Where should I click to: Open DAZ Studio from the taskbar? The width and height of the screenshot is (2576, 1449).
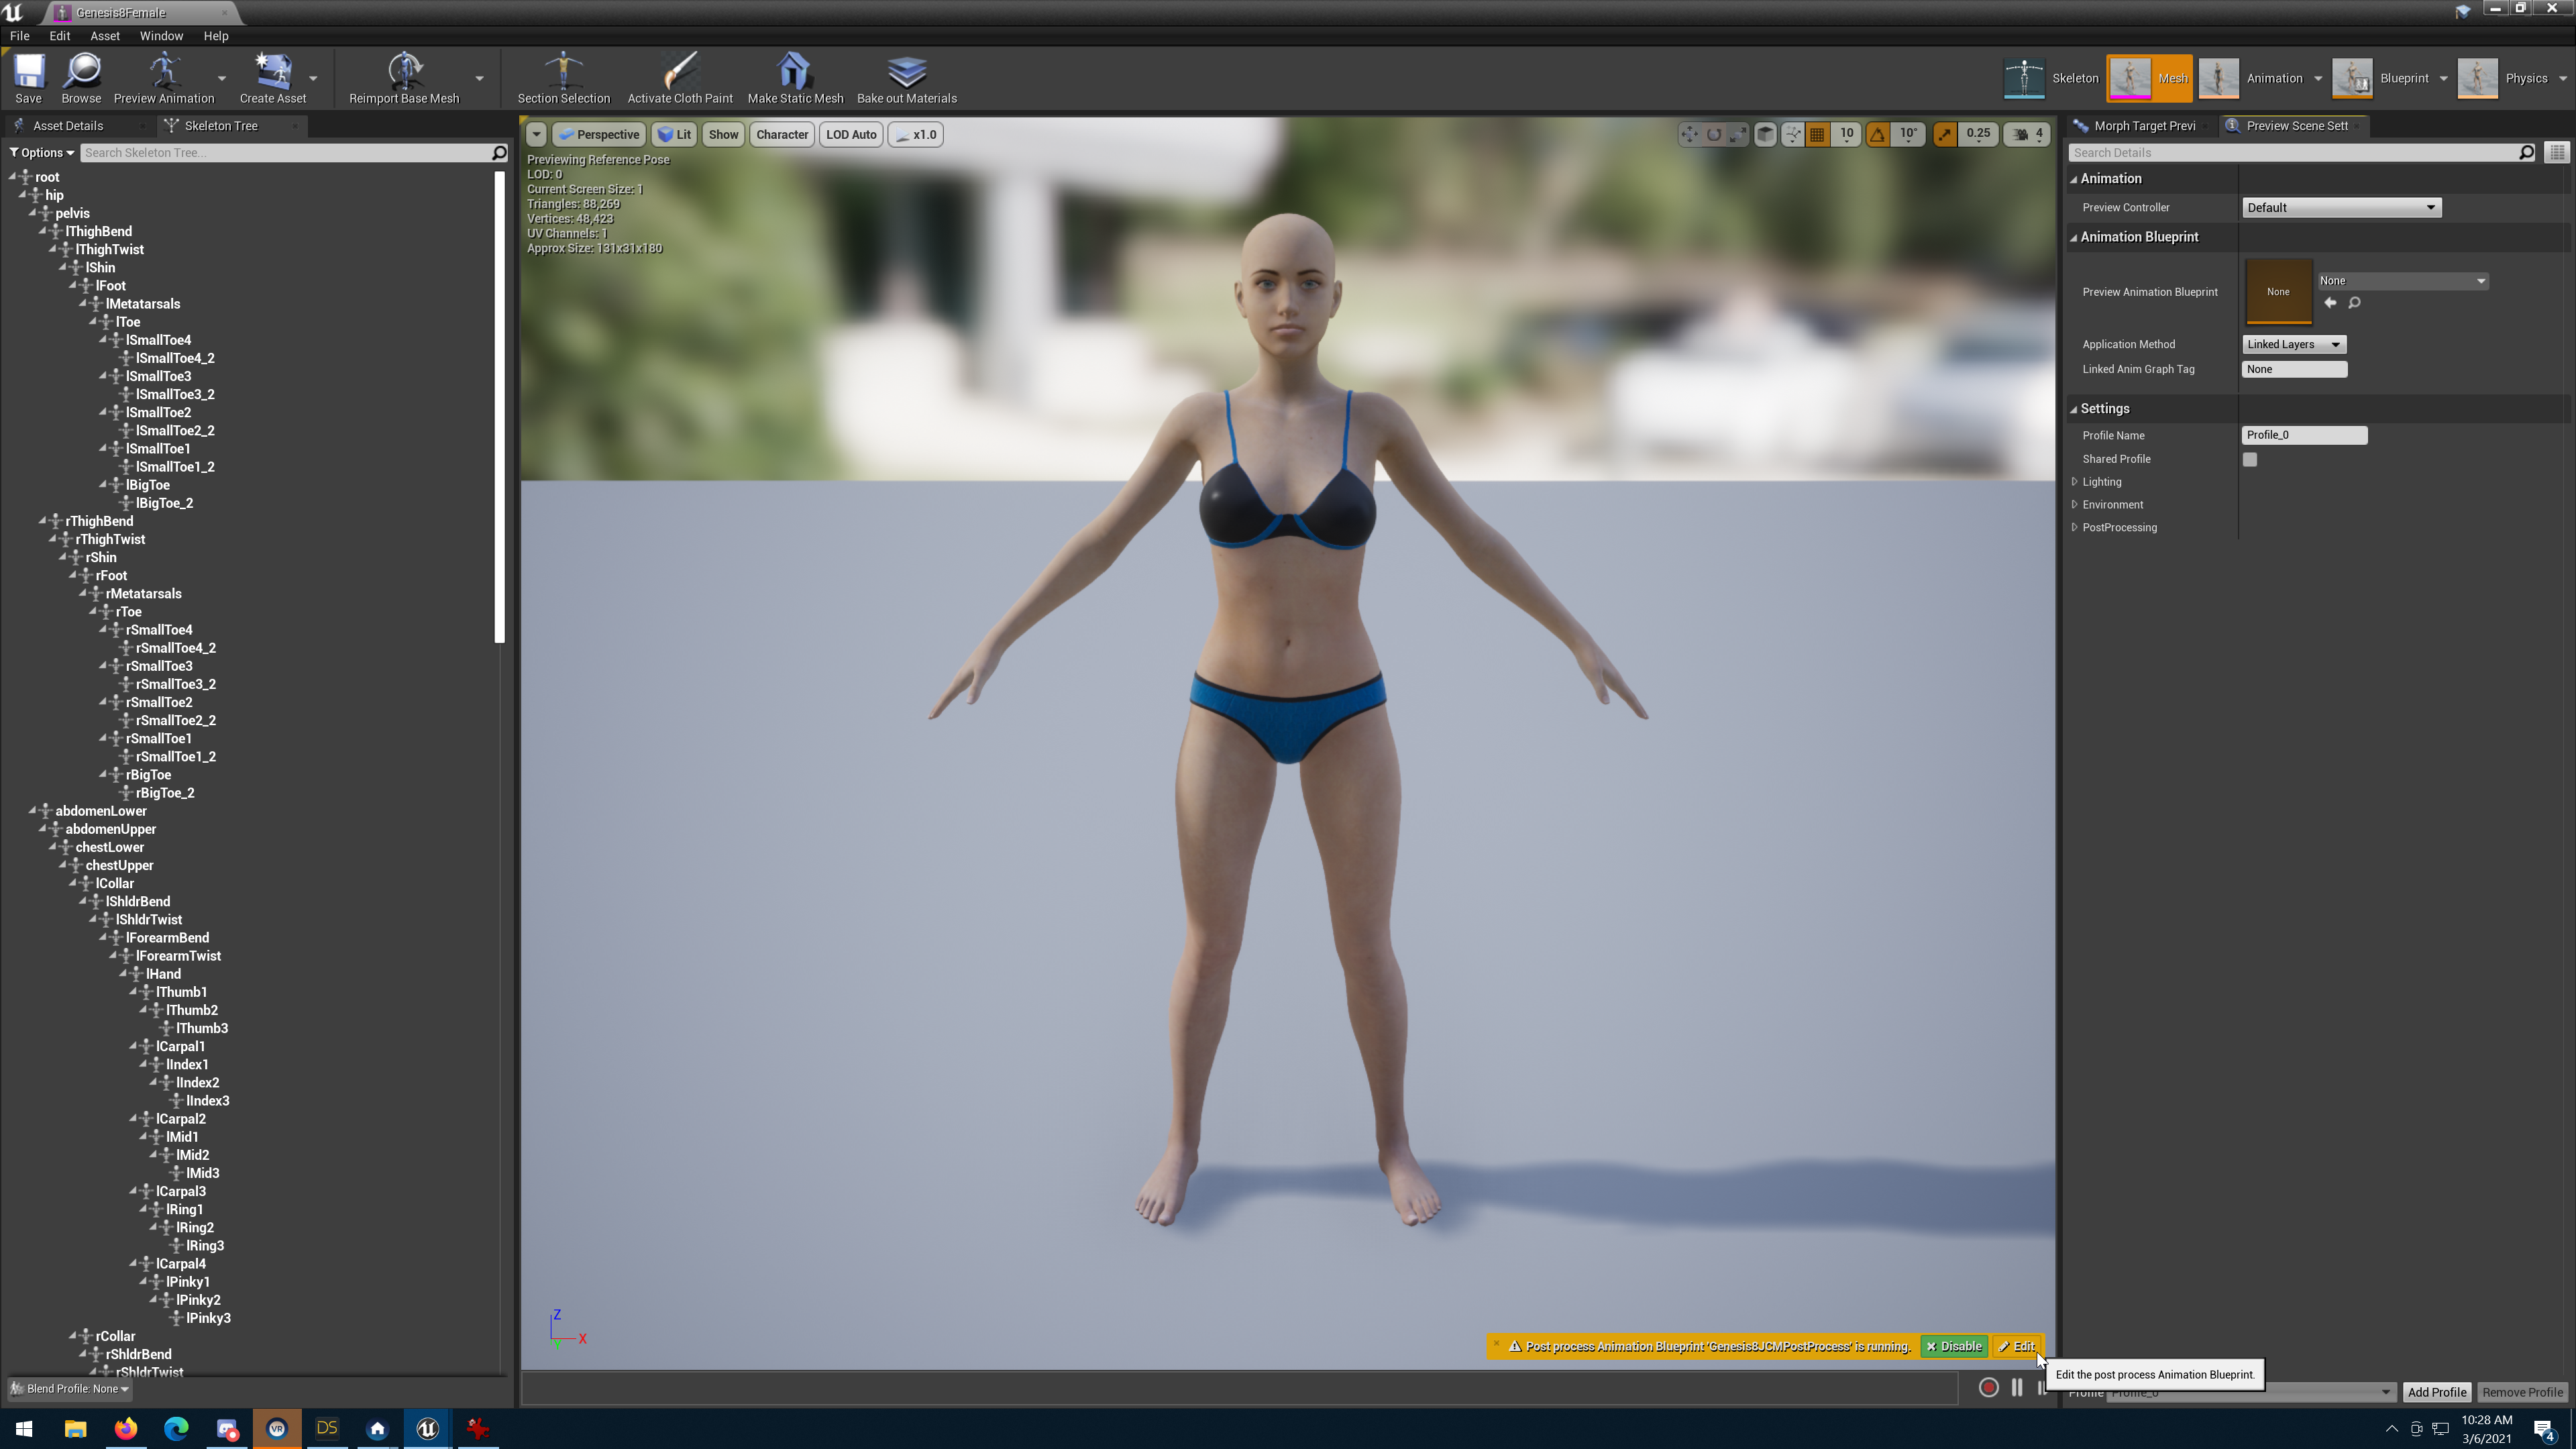pyautogui.click(x=326, y=1429)
